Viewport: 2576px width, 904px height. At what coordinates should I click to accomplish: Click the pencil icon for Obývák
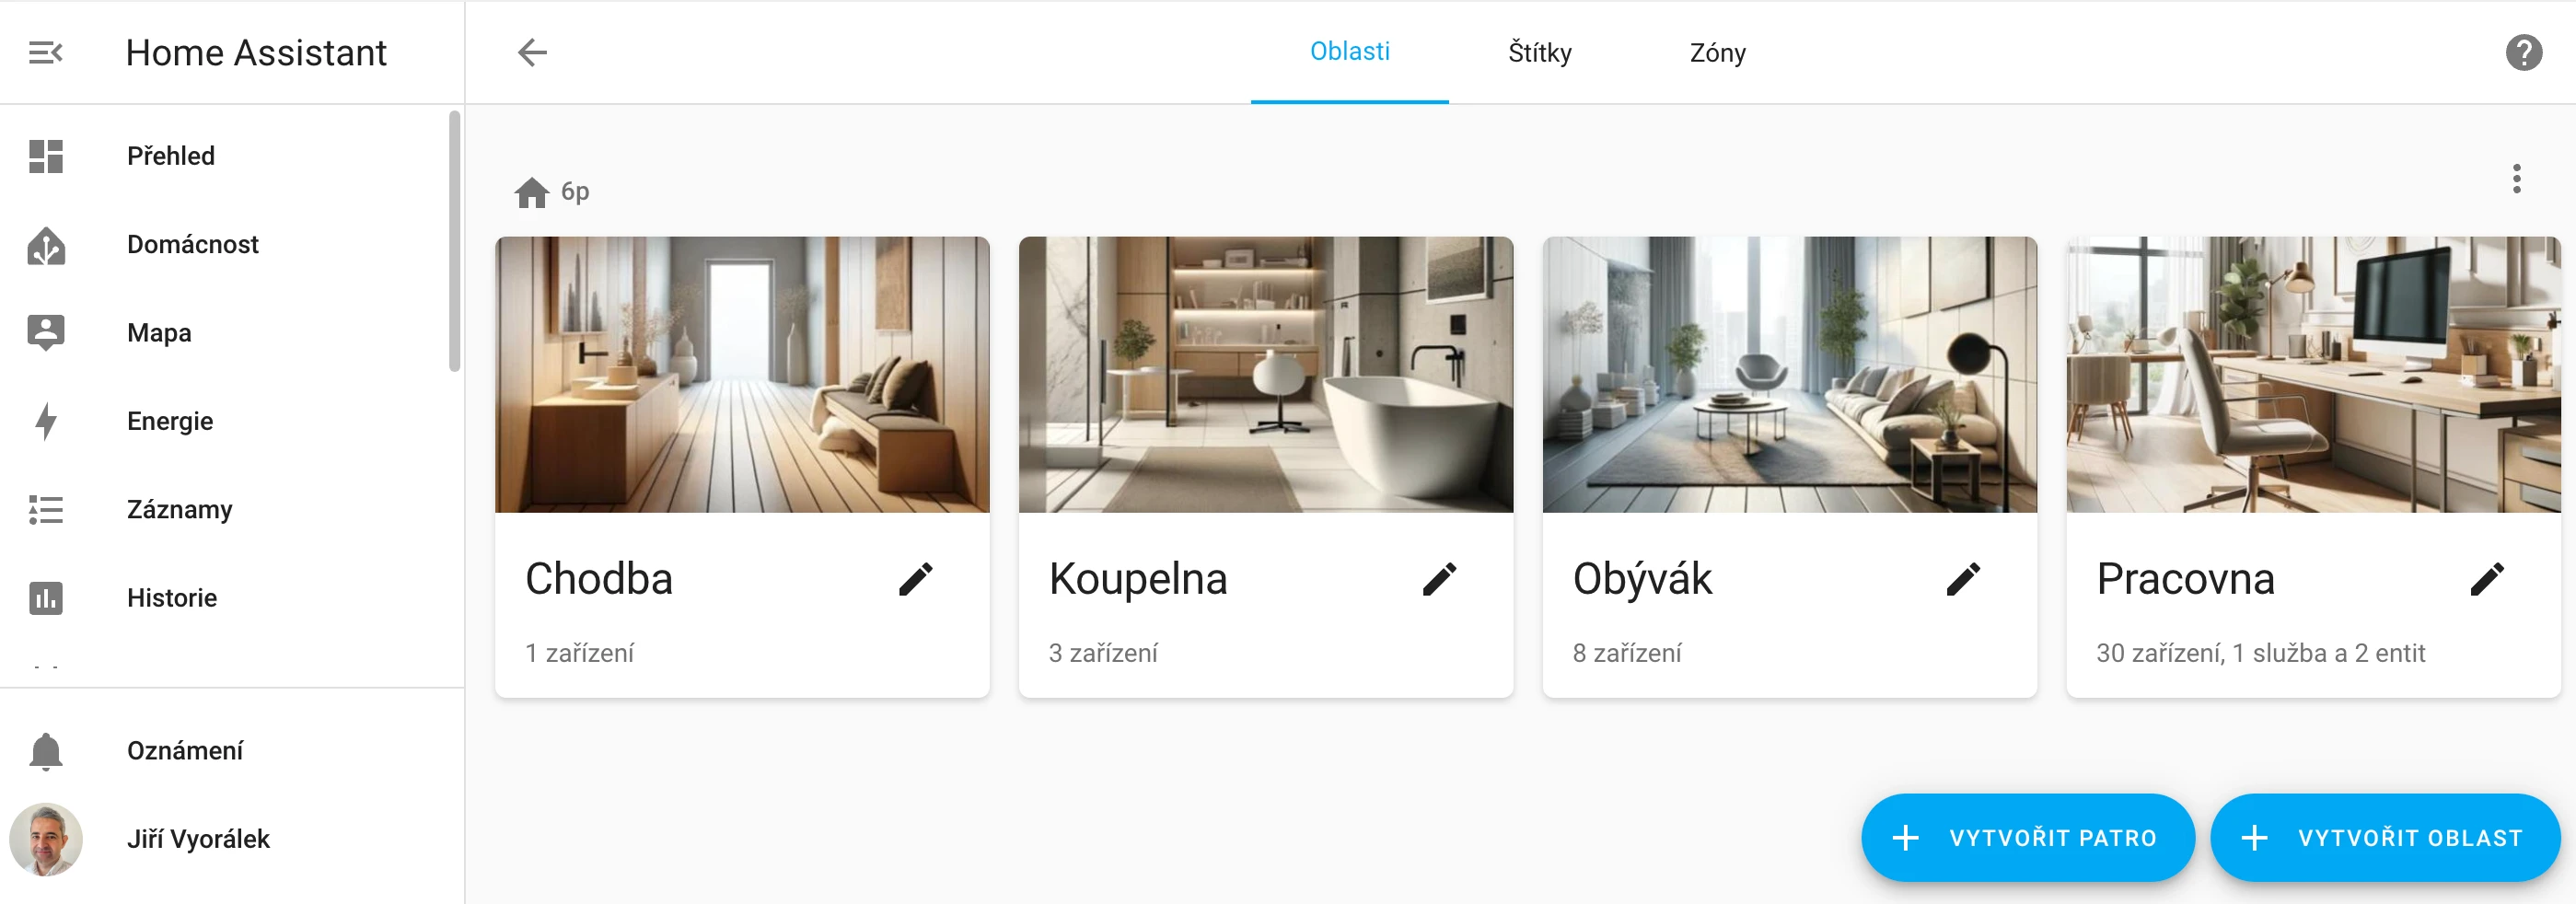1963,579
